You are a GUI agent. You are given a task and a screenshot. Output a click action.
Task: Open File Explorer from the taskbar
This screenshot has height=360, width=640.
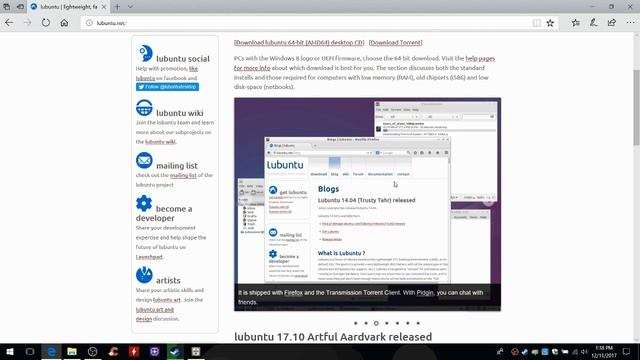[72, 351]
